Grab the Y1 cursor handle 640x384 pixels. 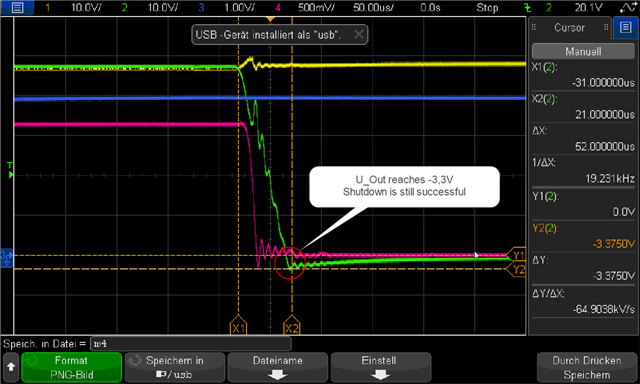tap(517, 255)
